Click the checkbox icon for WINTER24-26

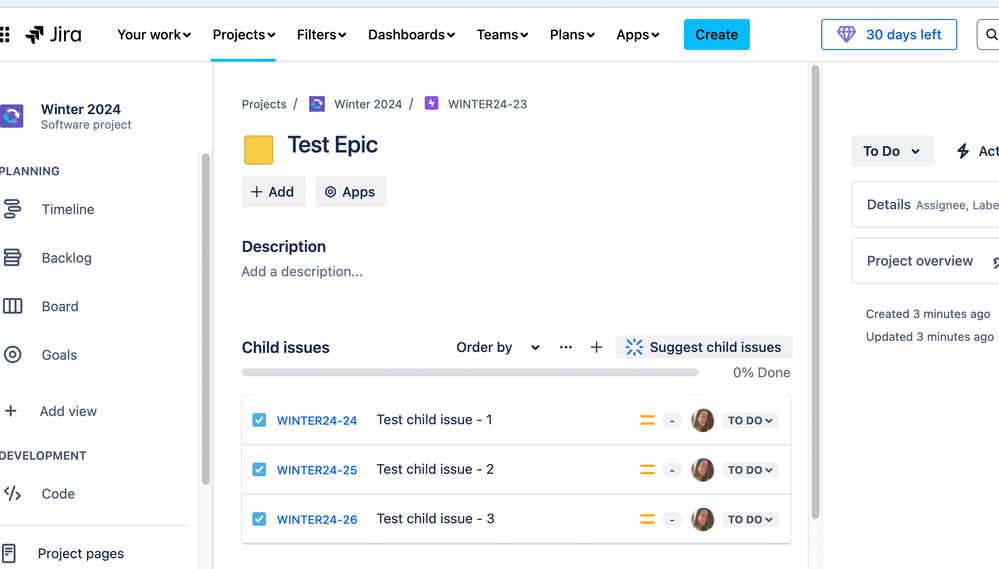(259, 519)
